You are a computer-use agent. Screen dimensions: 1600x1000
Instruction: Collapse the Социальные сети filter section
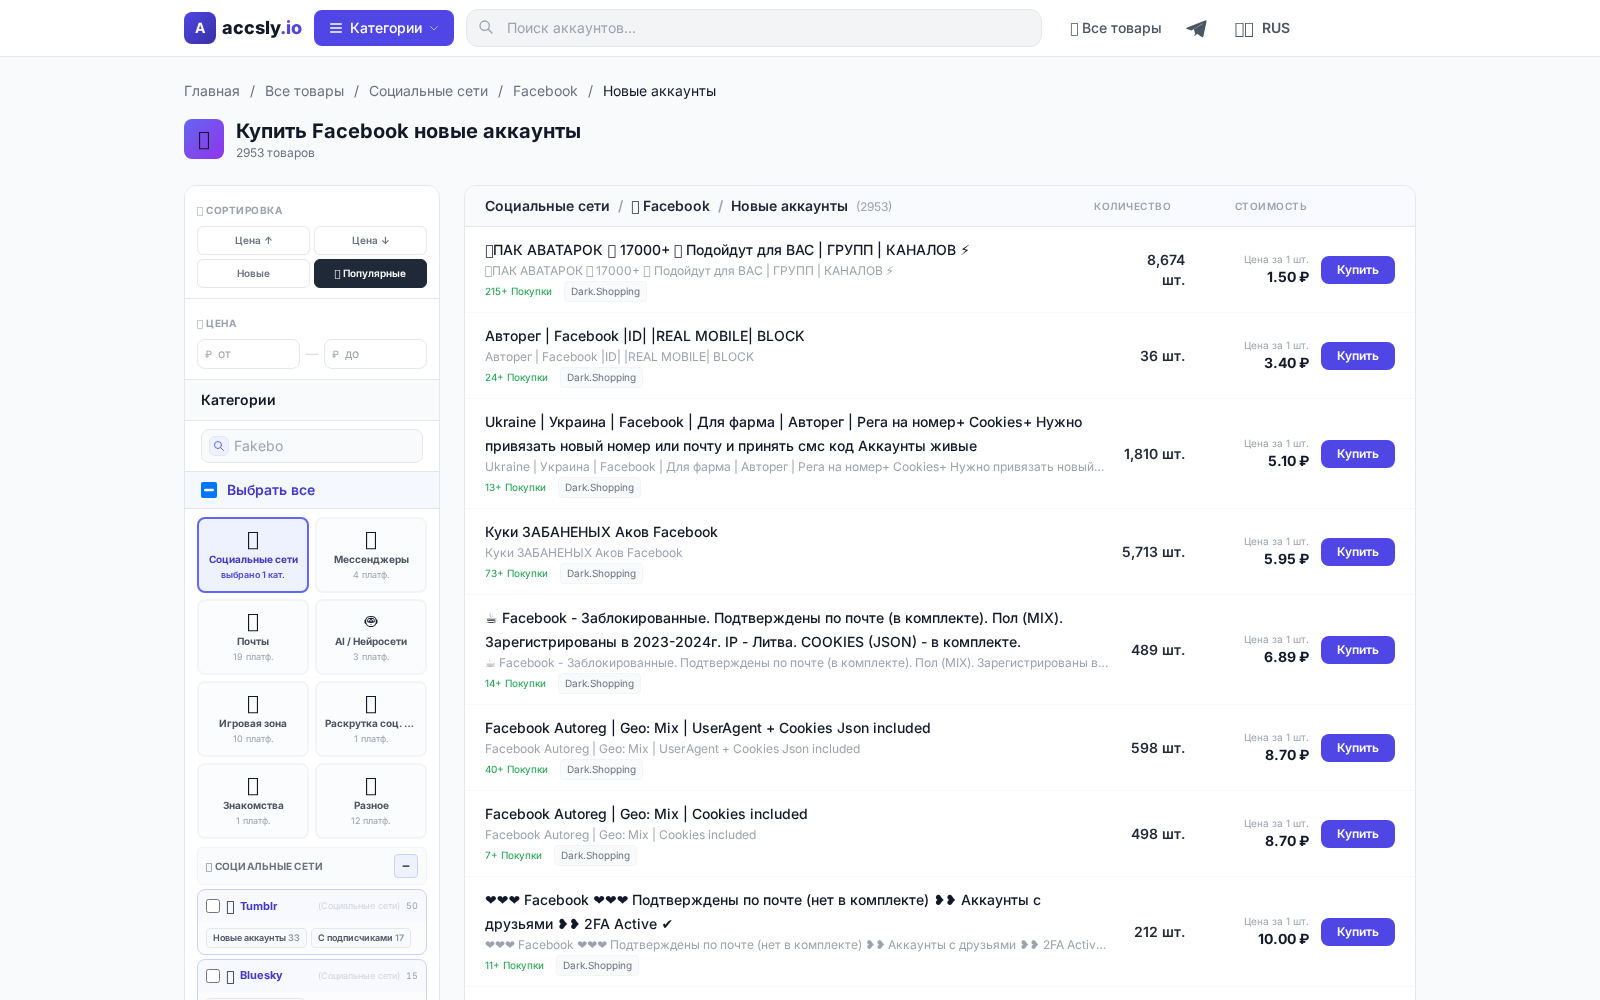pyautogui.click(x=406, y=866)
